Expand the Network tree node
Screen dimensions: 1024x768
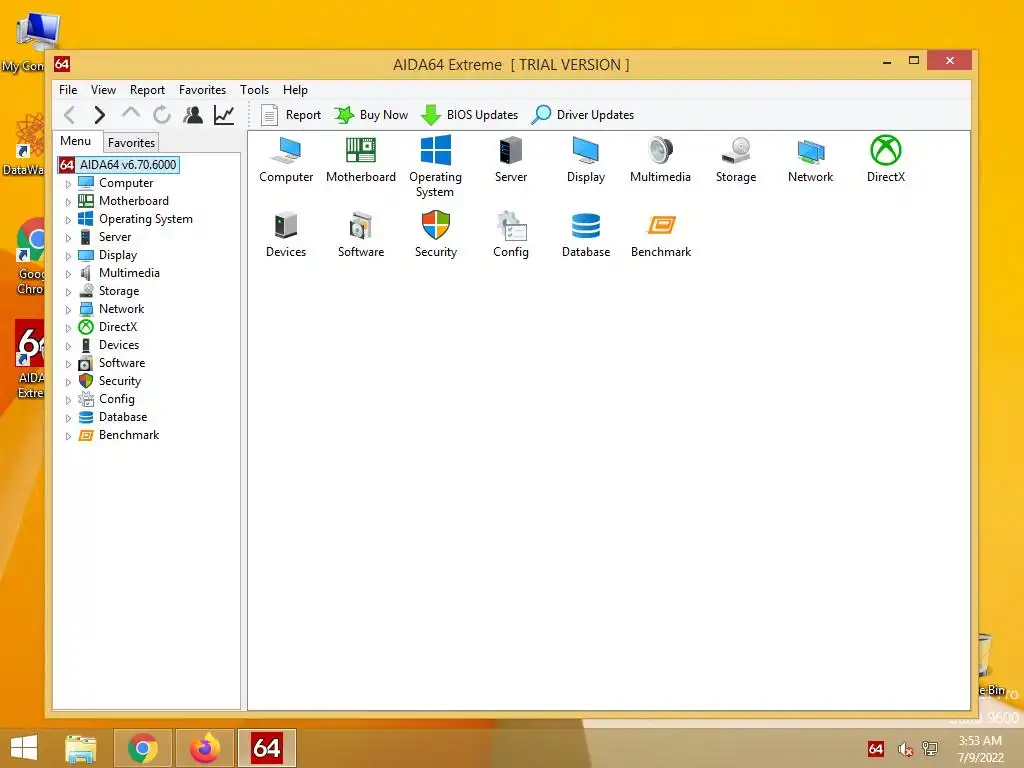tap(68, 310)
